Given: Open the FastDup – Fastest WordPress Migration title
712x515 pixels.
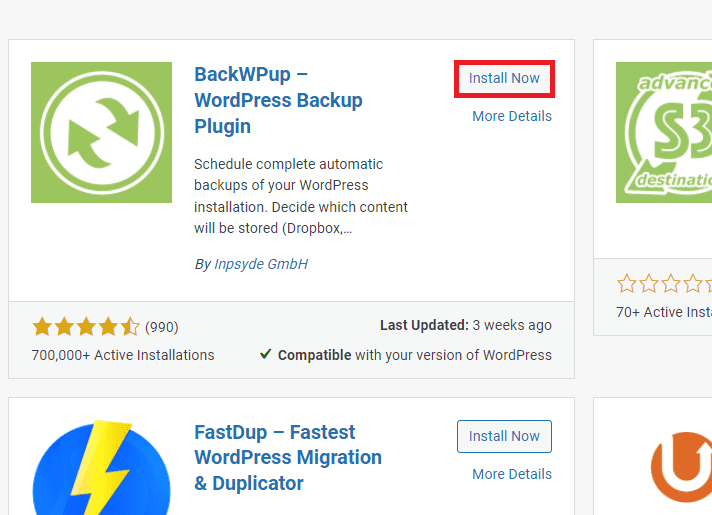Looking at the screenshot, I should 288,458.
